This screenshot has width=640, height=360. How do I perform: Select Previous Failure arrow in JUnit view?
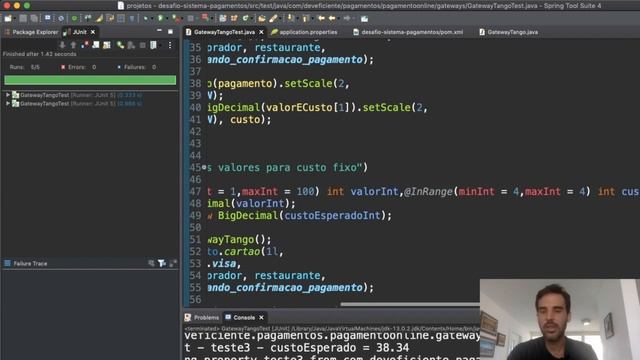(73, 45)
